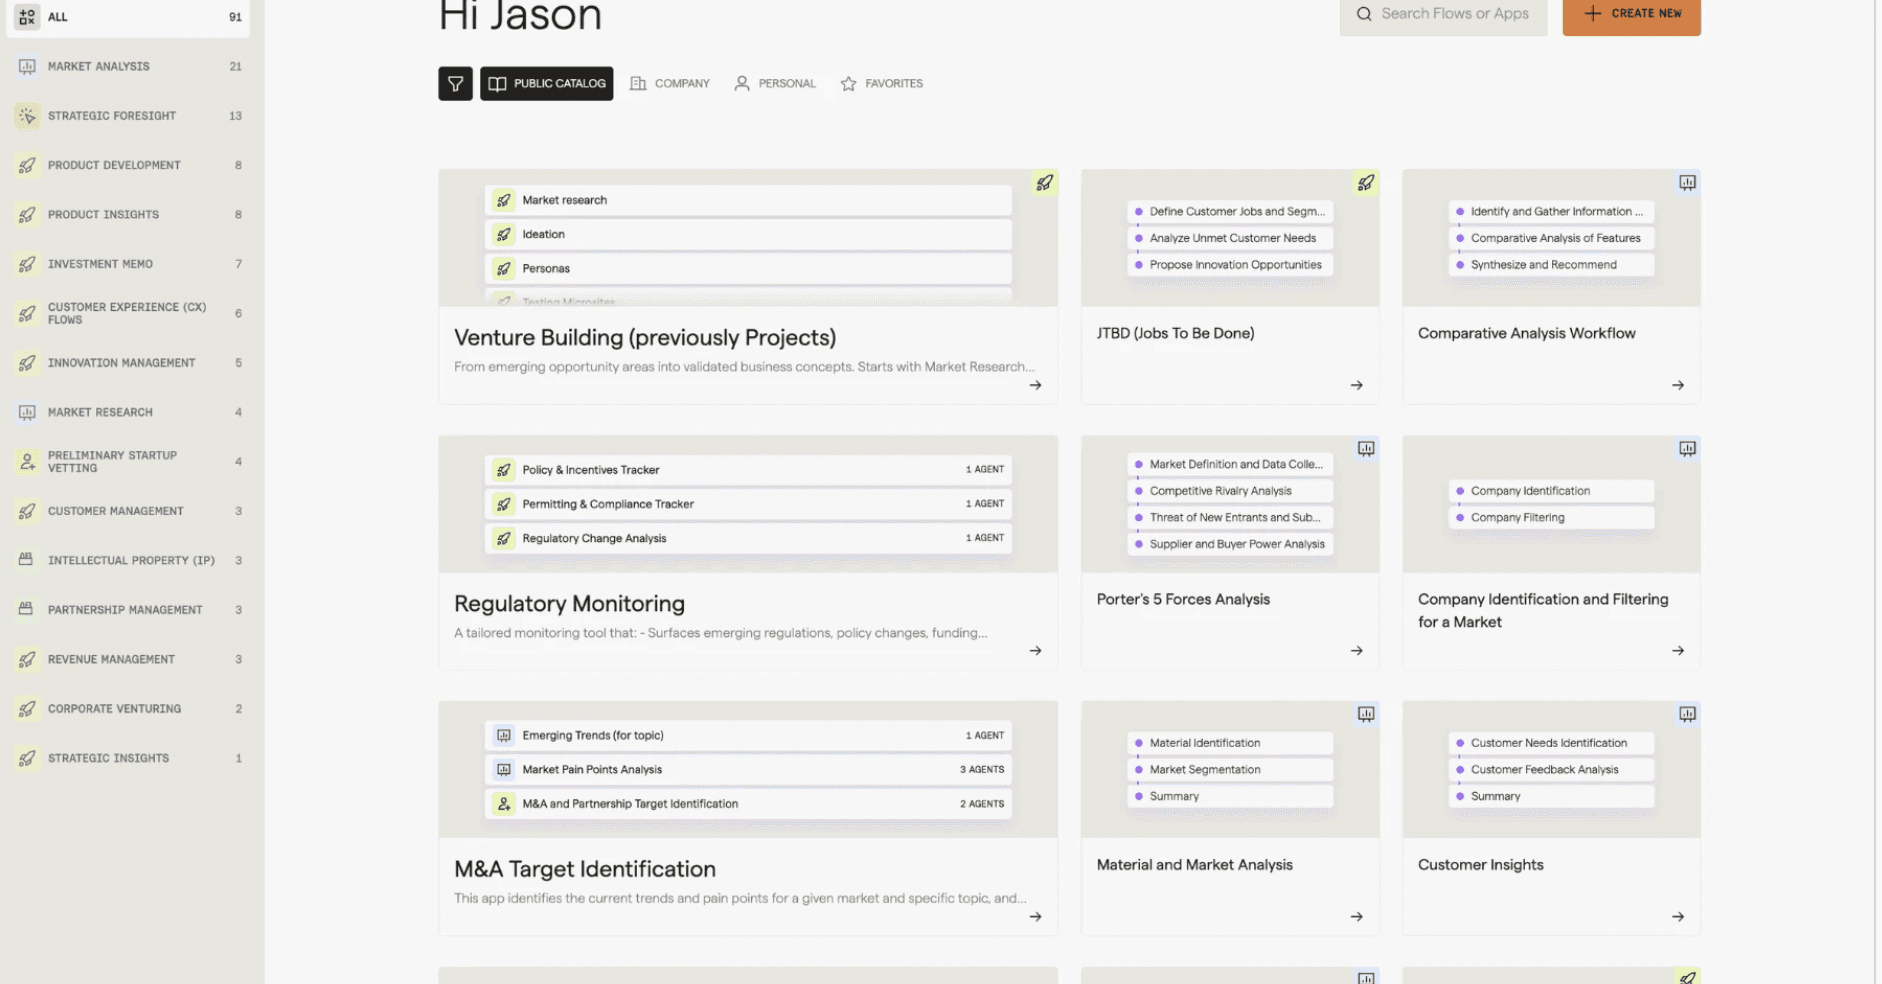This screenshot has width=1882, height=984.
Task: Open Regulatory Monitoring title
Action: (x=569, y=604)
